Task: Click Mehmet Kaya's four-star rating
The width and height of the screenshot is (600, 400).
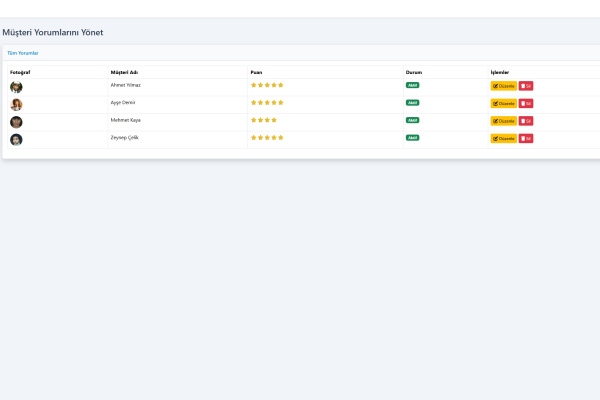Action: tap(264, 120)
